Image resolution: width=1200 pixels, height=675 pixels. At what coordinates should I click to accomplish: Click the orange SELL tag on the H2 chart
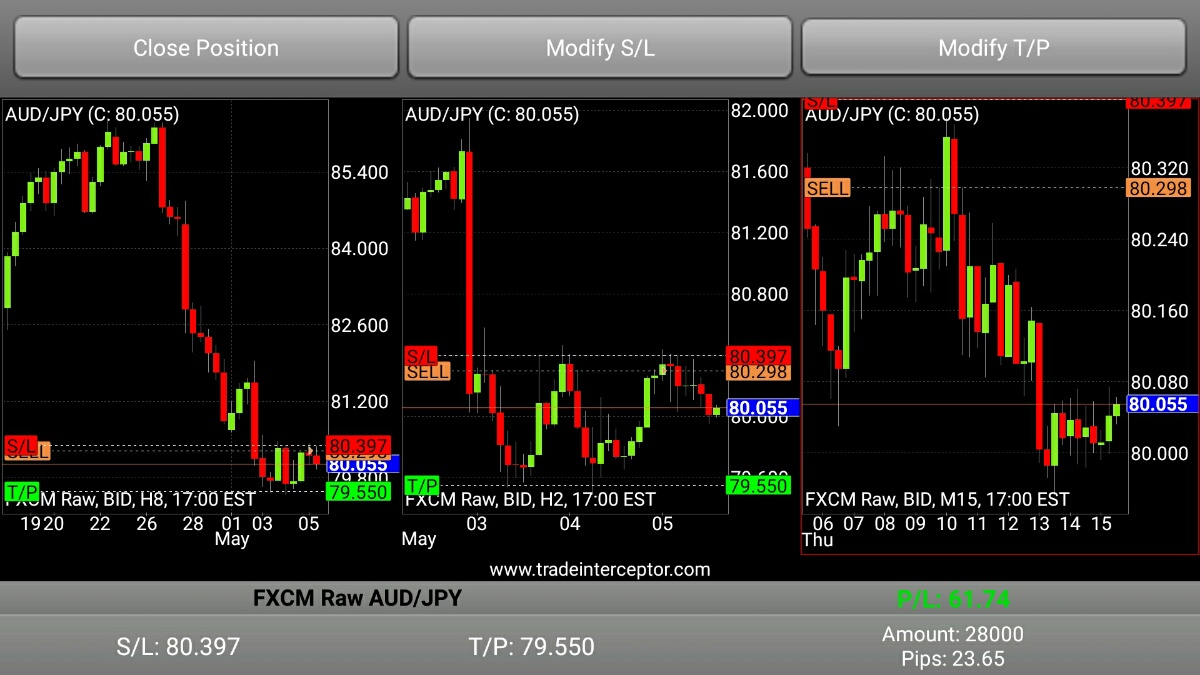tap(427, 372)
